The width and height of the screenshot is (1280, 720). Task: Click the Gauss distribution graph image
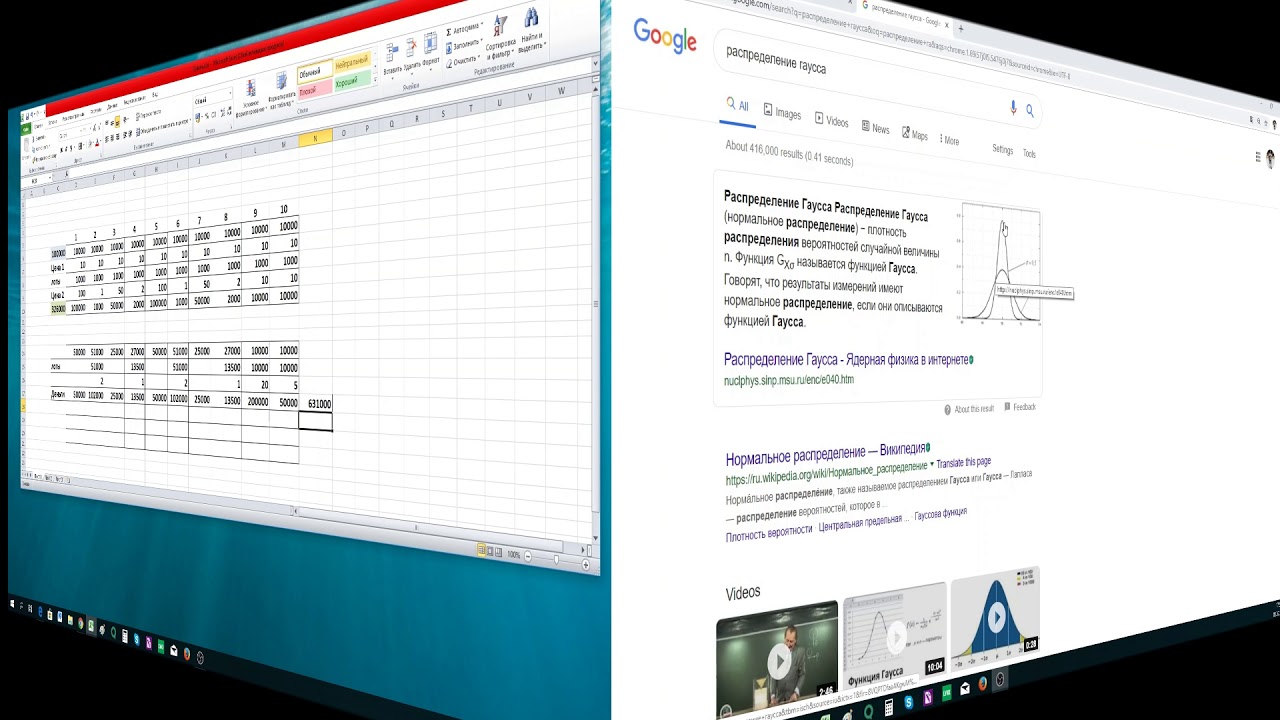(1000, 265)
